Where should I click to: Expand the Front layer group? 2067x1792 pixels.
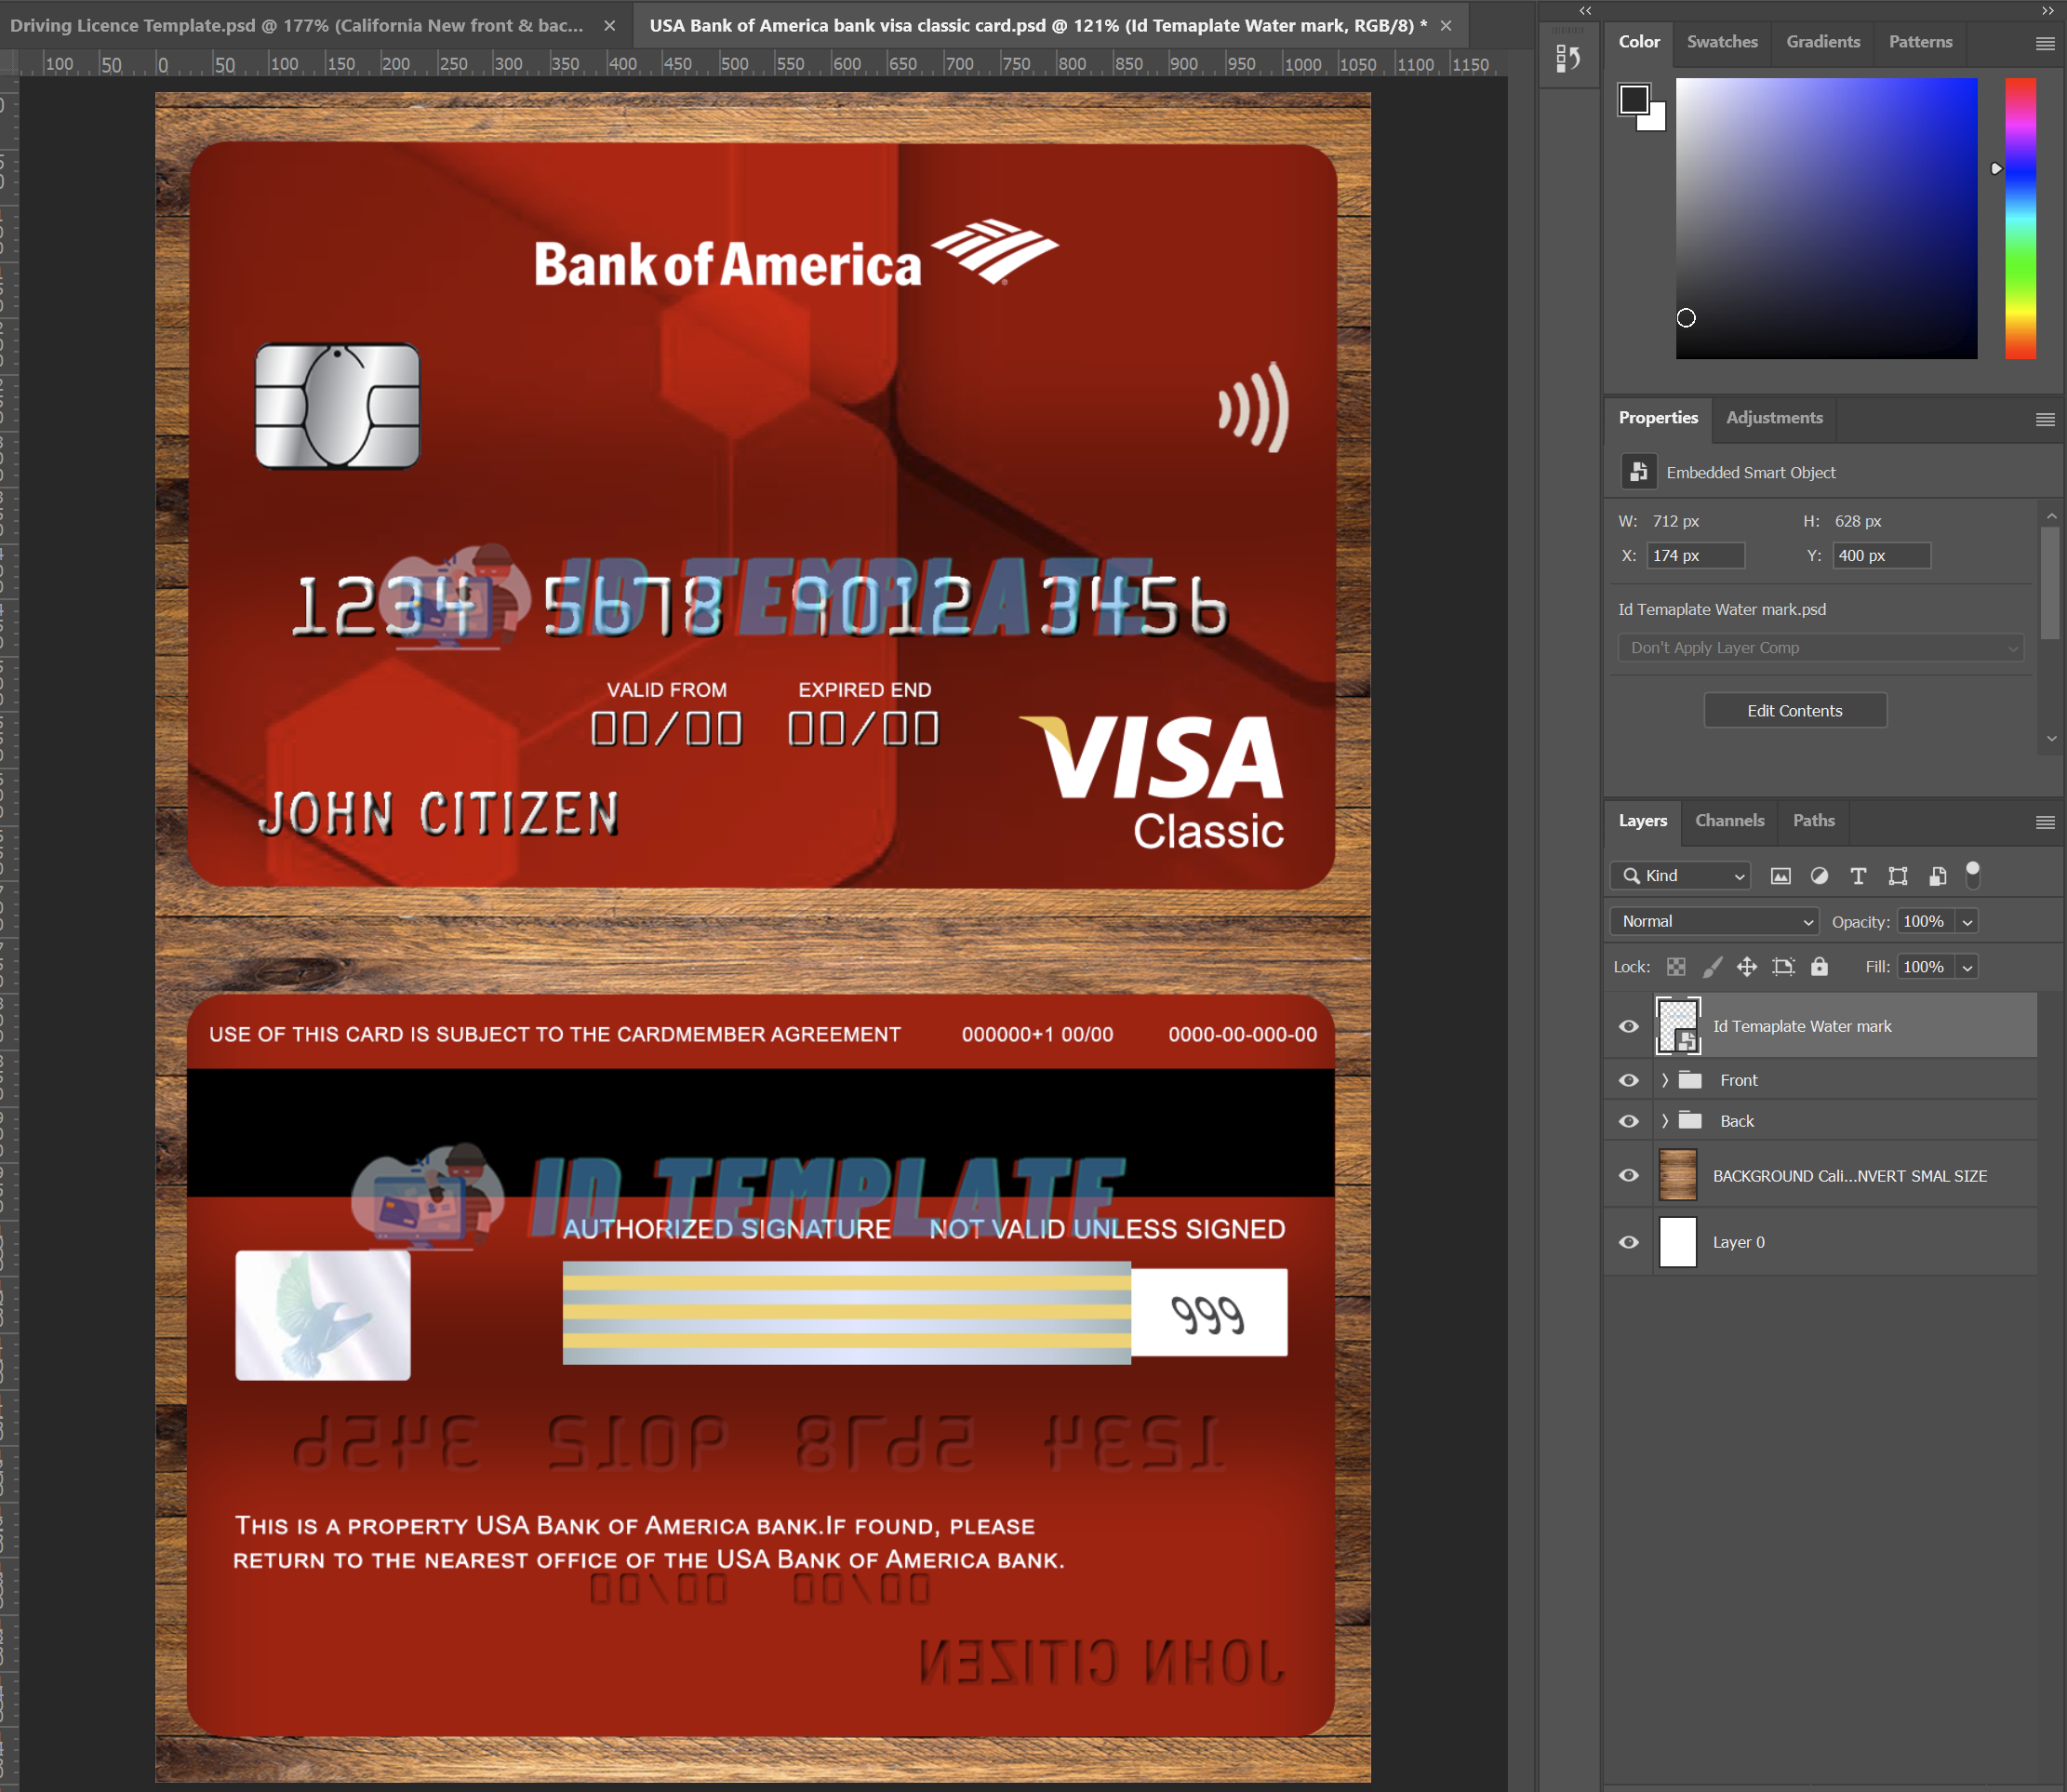1664,1080
